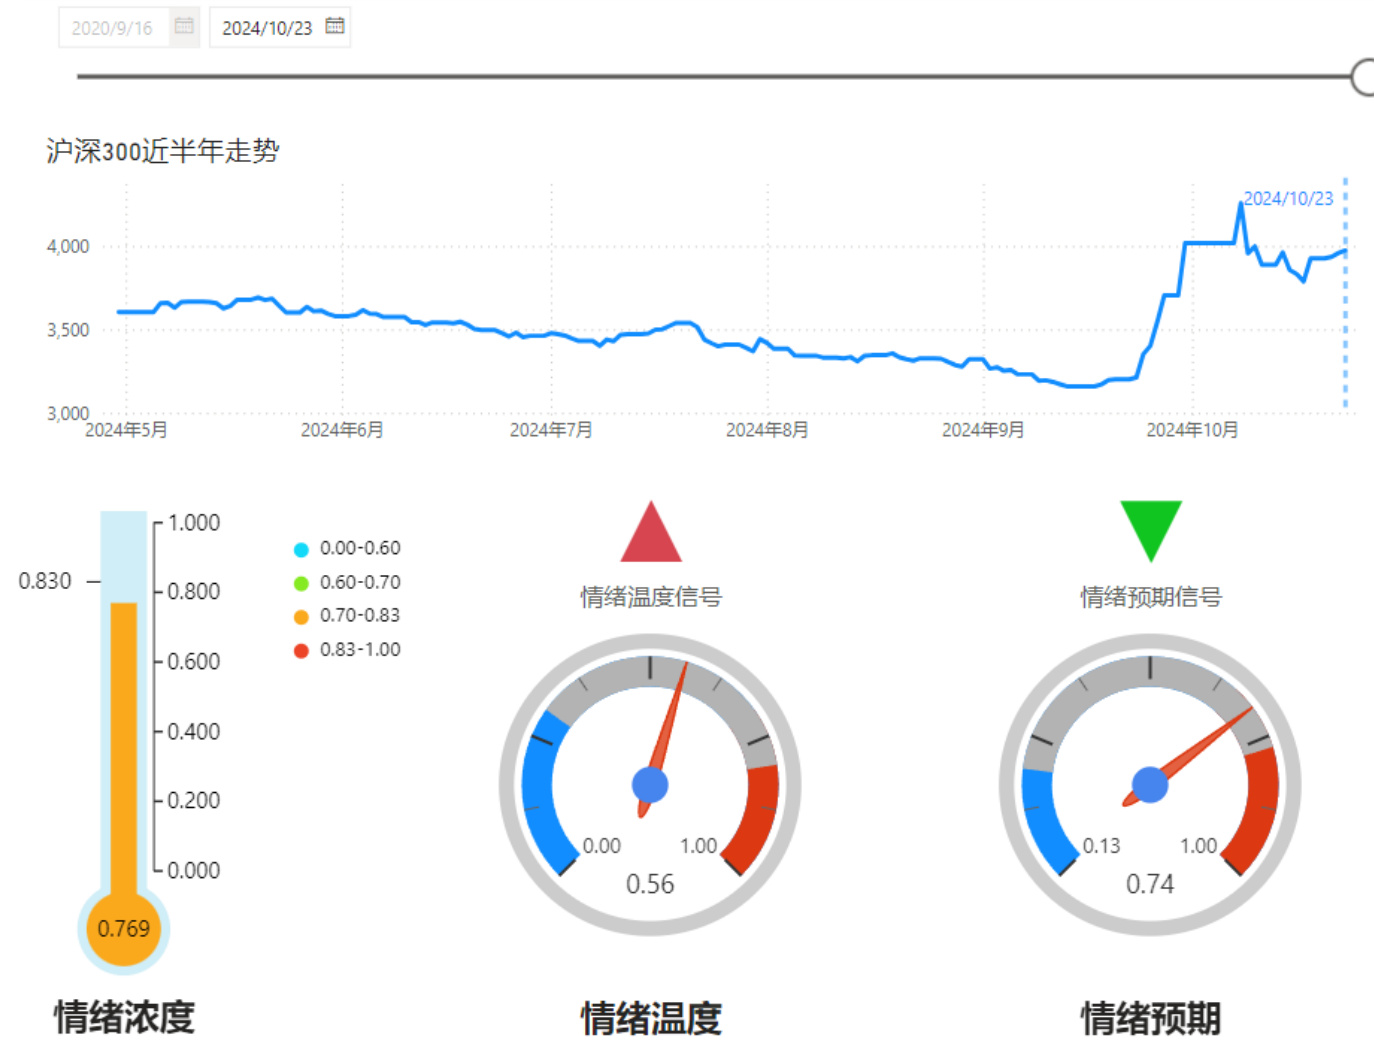Click the 2020/9/16 start date field

[112, 28]
